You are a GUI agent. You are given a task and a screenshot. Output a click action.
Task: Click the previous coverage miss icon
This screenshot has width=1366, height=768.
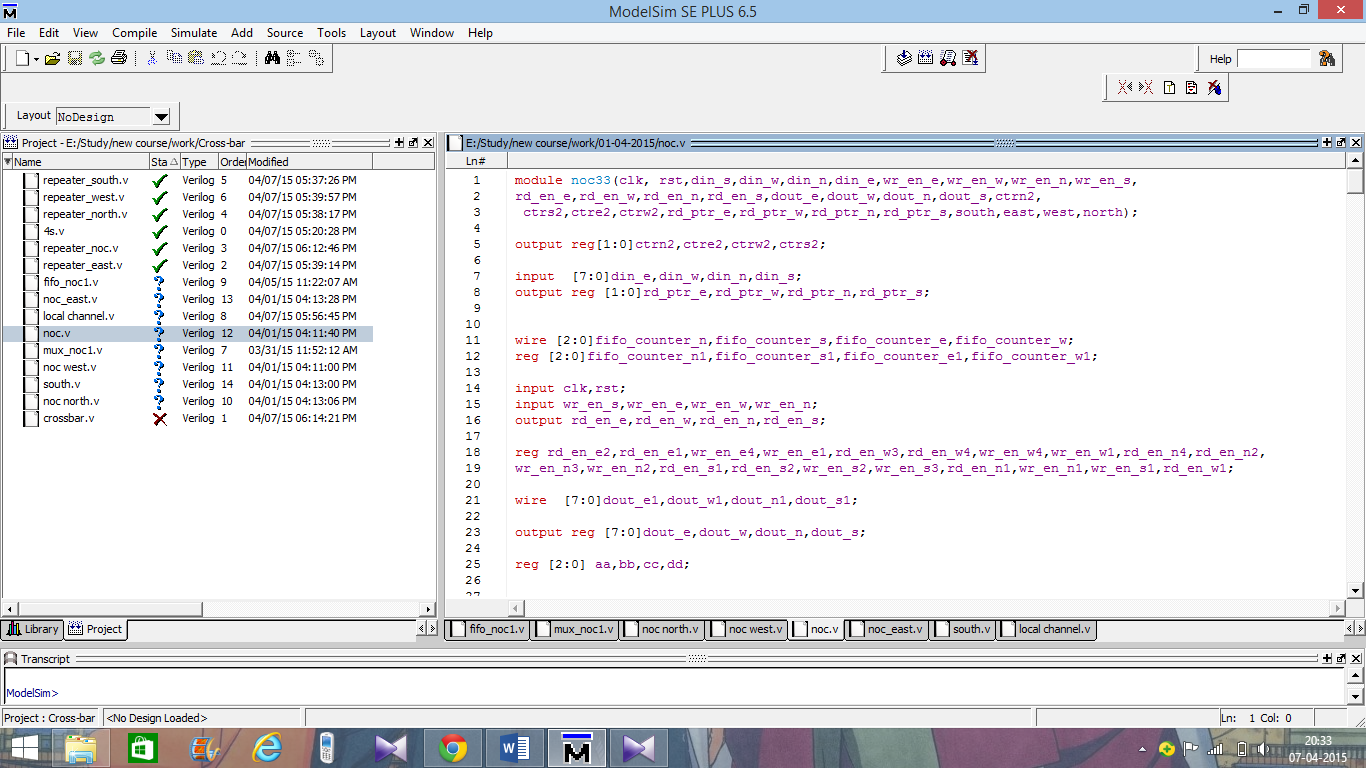pos(1125,88)
